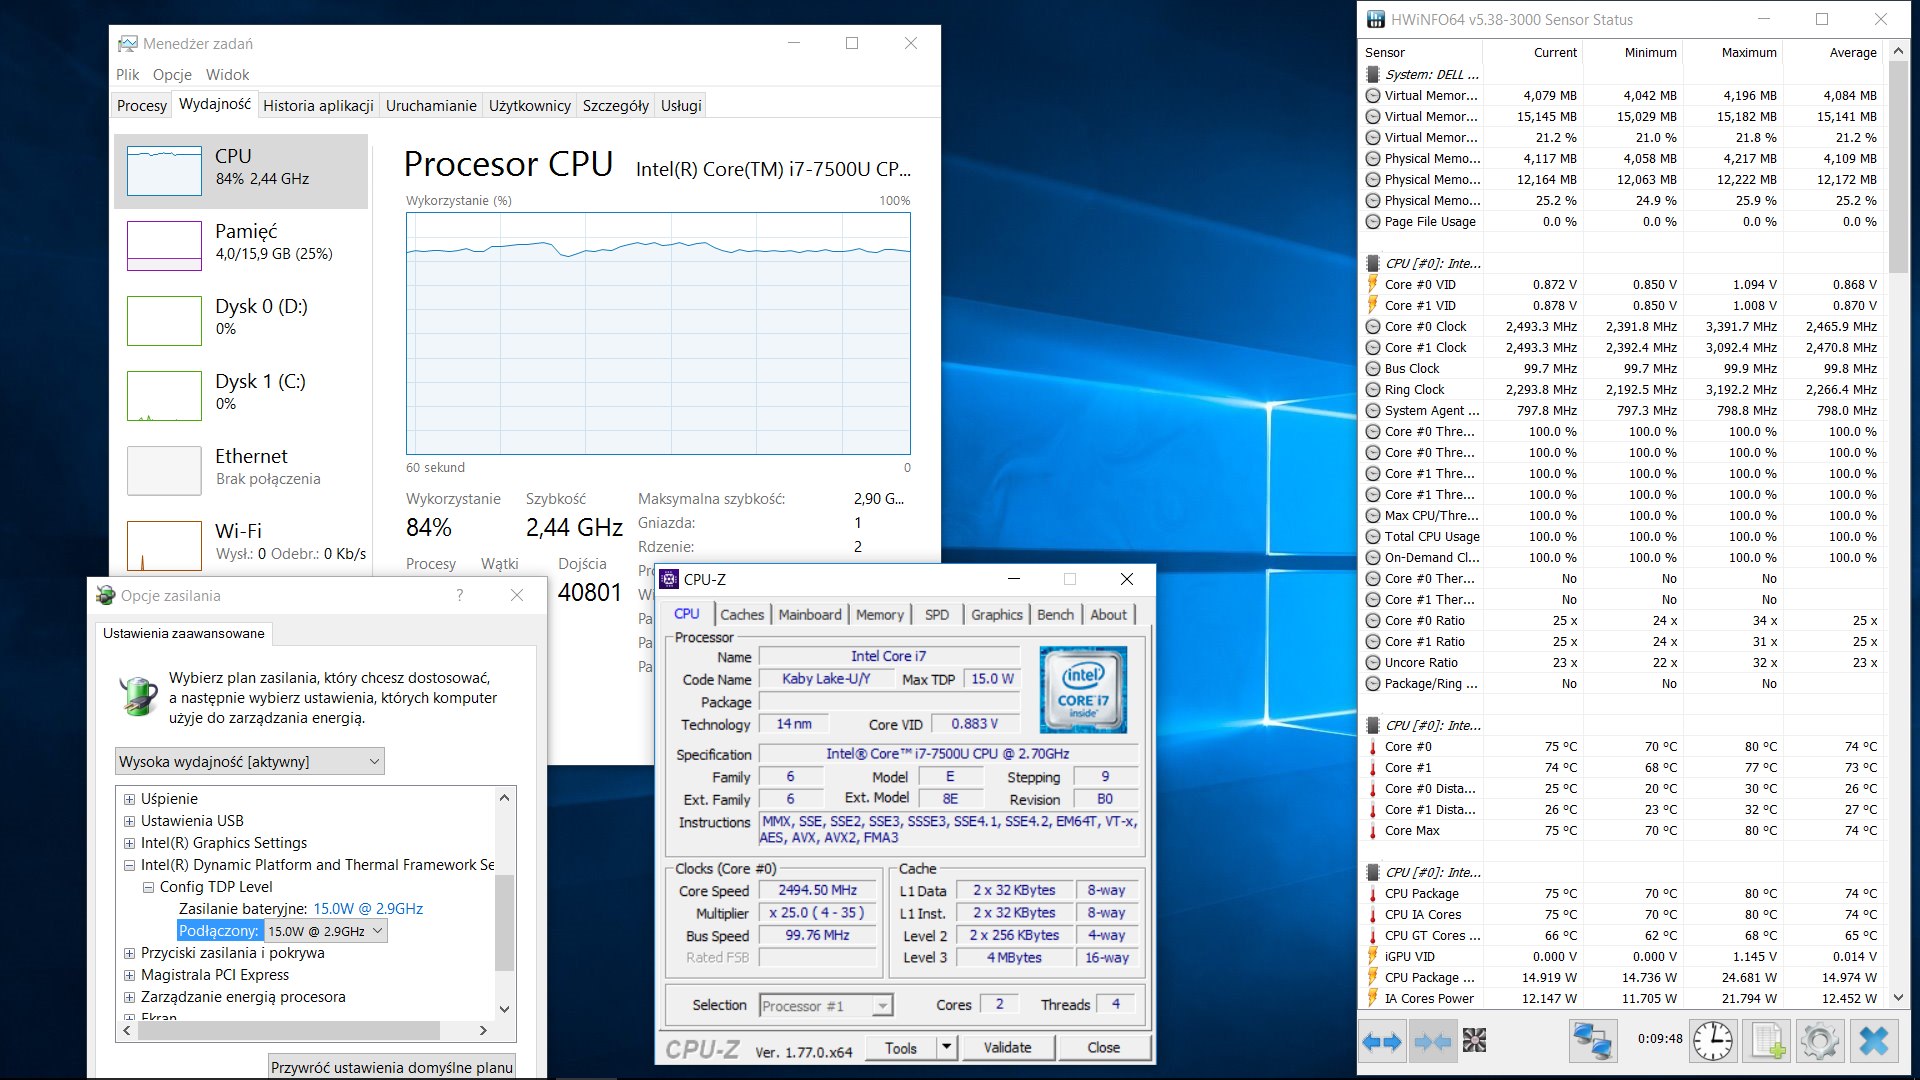
Task: Click the Validate button in CPU-Z
Action: 1007,1047
